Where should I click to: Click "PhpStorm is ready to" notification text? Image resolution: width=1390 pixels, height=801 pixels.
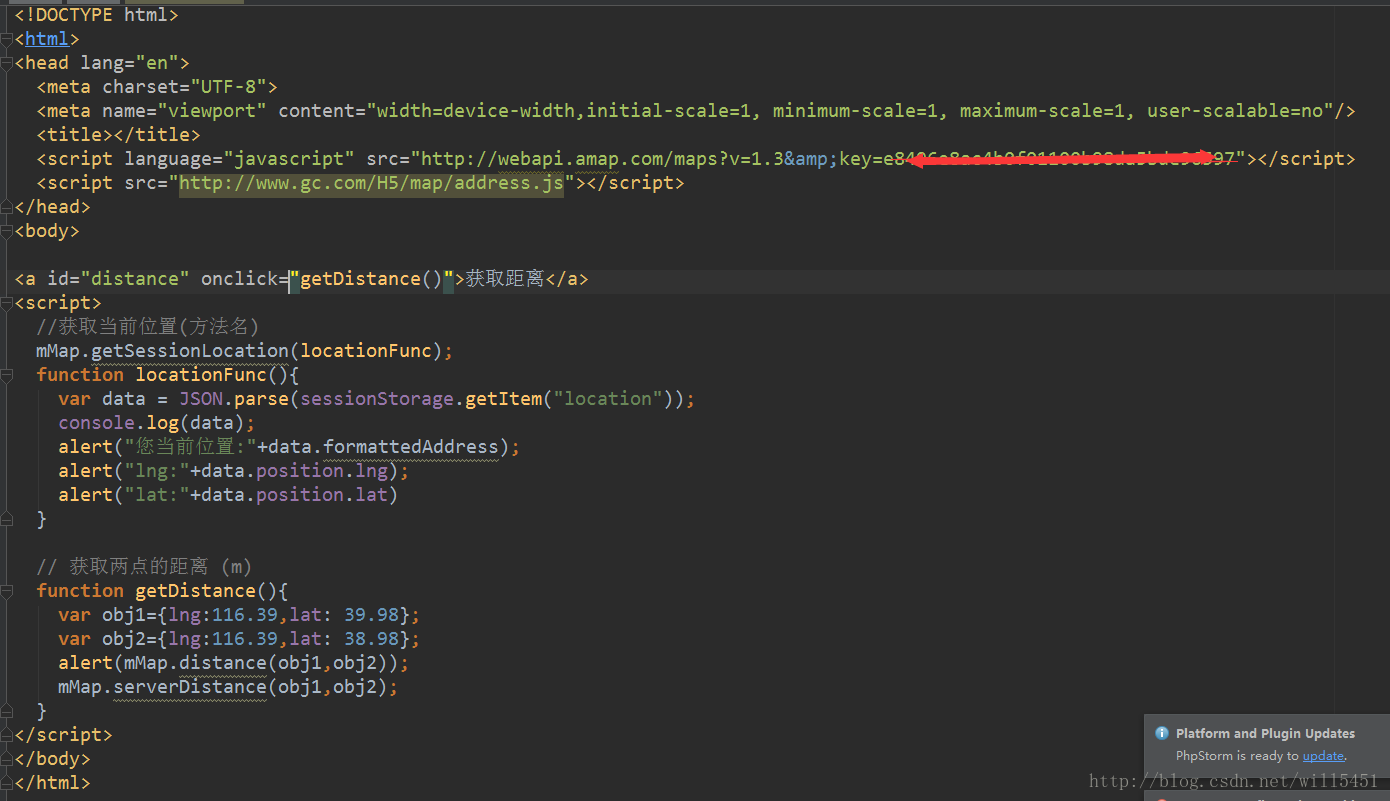(1237, 756)
